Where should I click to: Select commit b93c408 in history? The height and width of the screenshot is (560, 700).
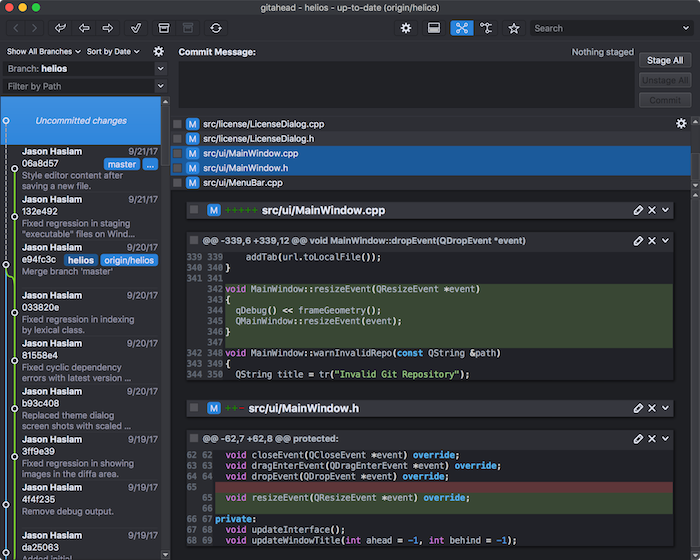click(81, 409)
